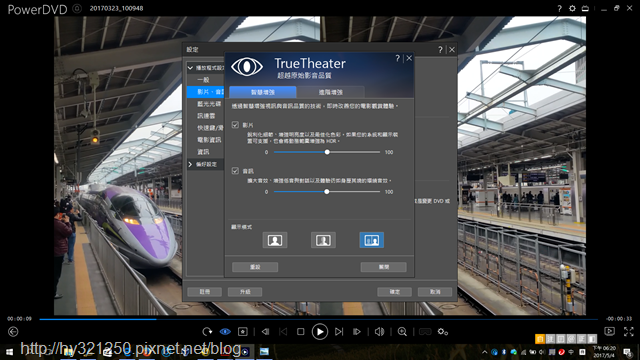Click the back arrow at bottom left
The image size is (640, 360).
tap(13, 332)
